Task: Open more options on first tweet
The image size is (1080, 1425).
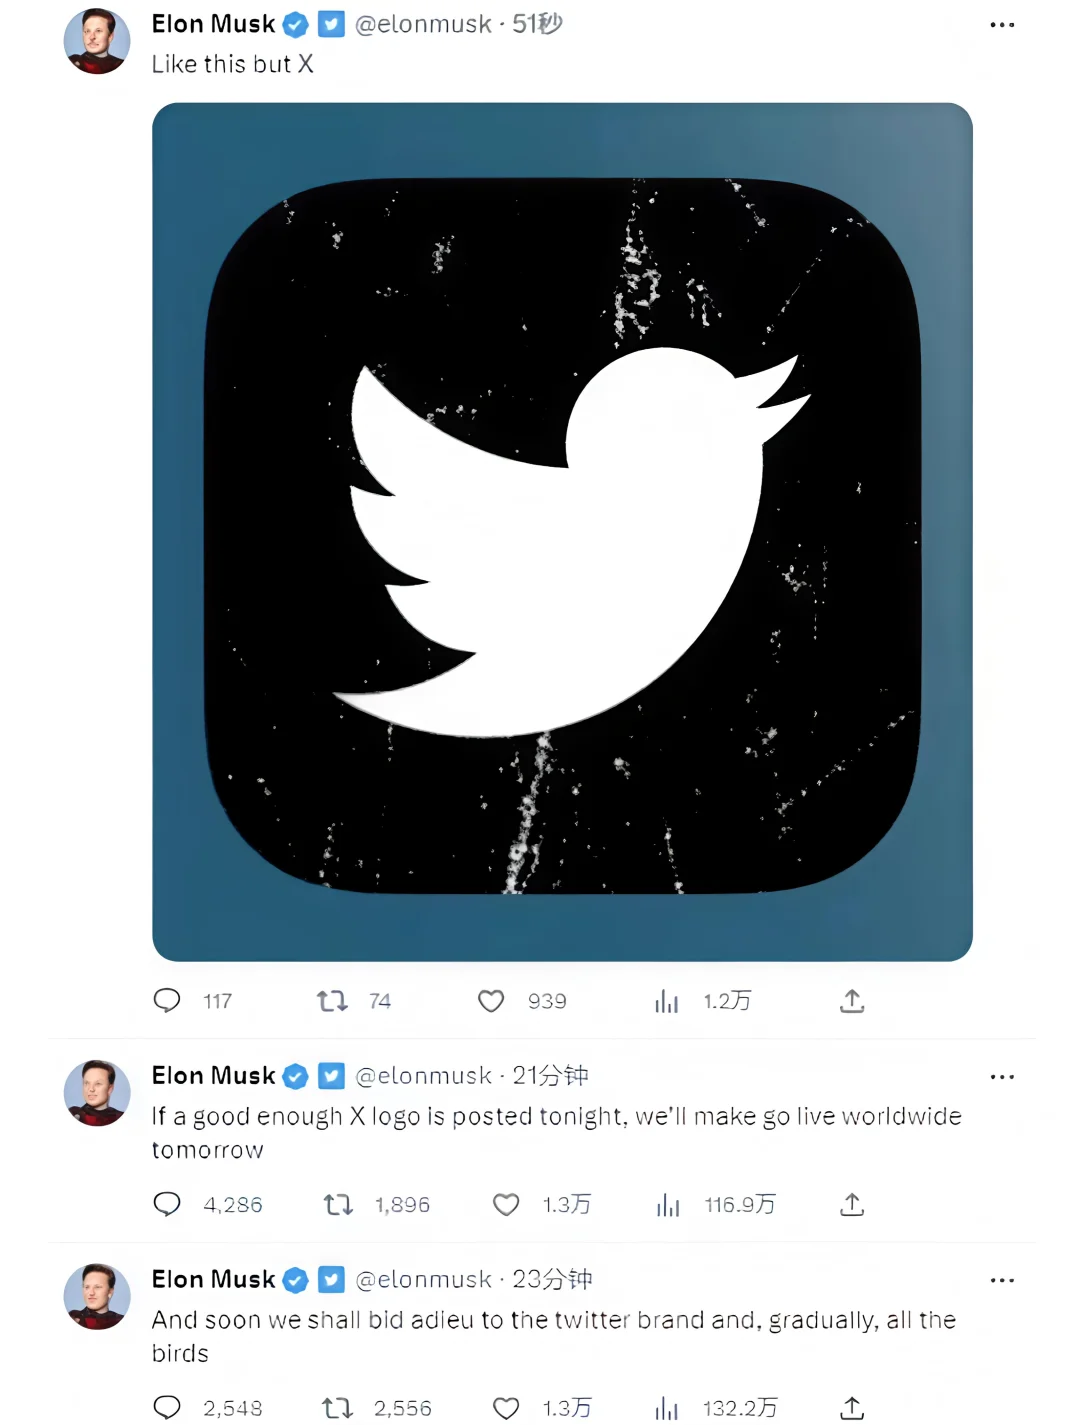Action: click(1001, 25)
